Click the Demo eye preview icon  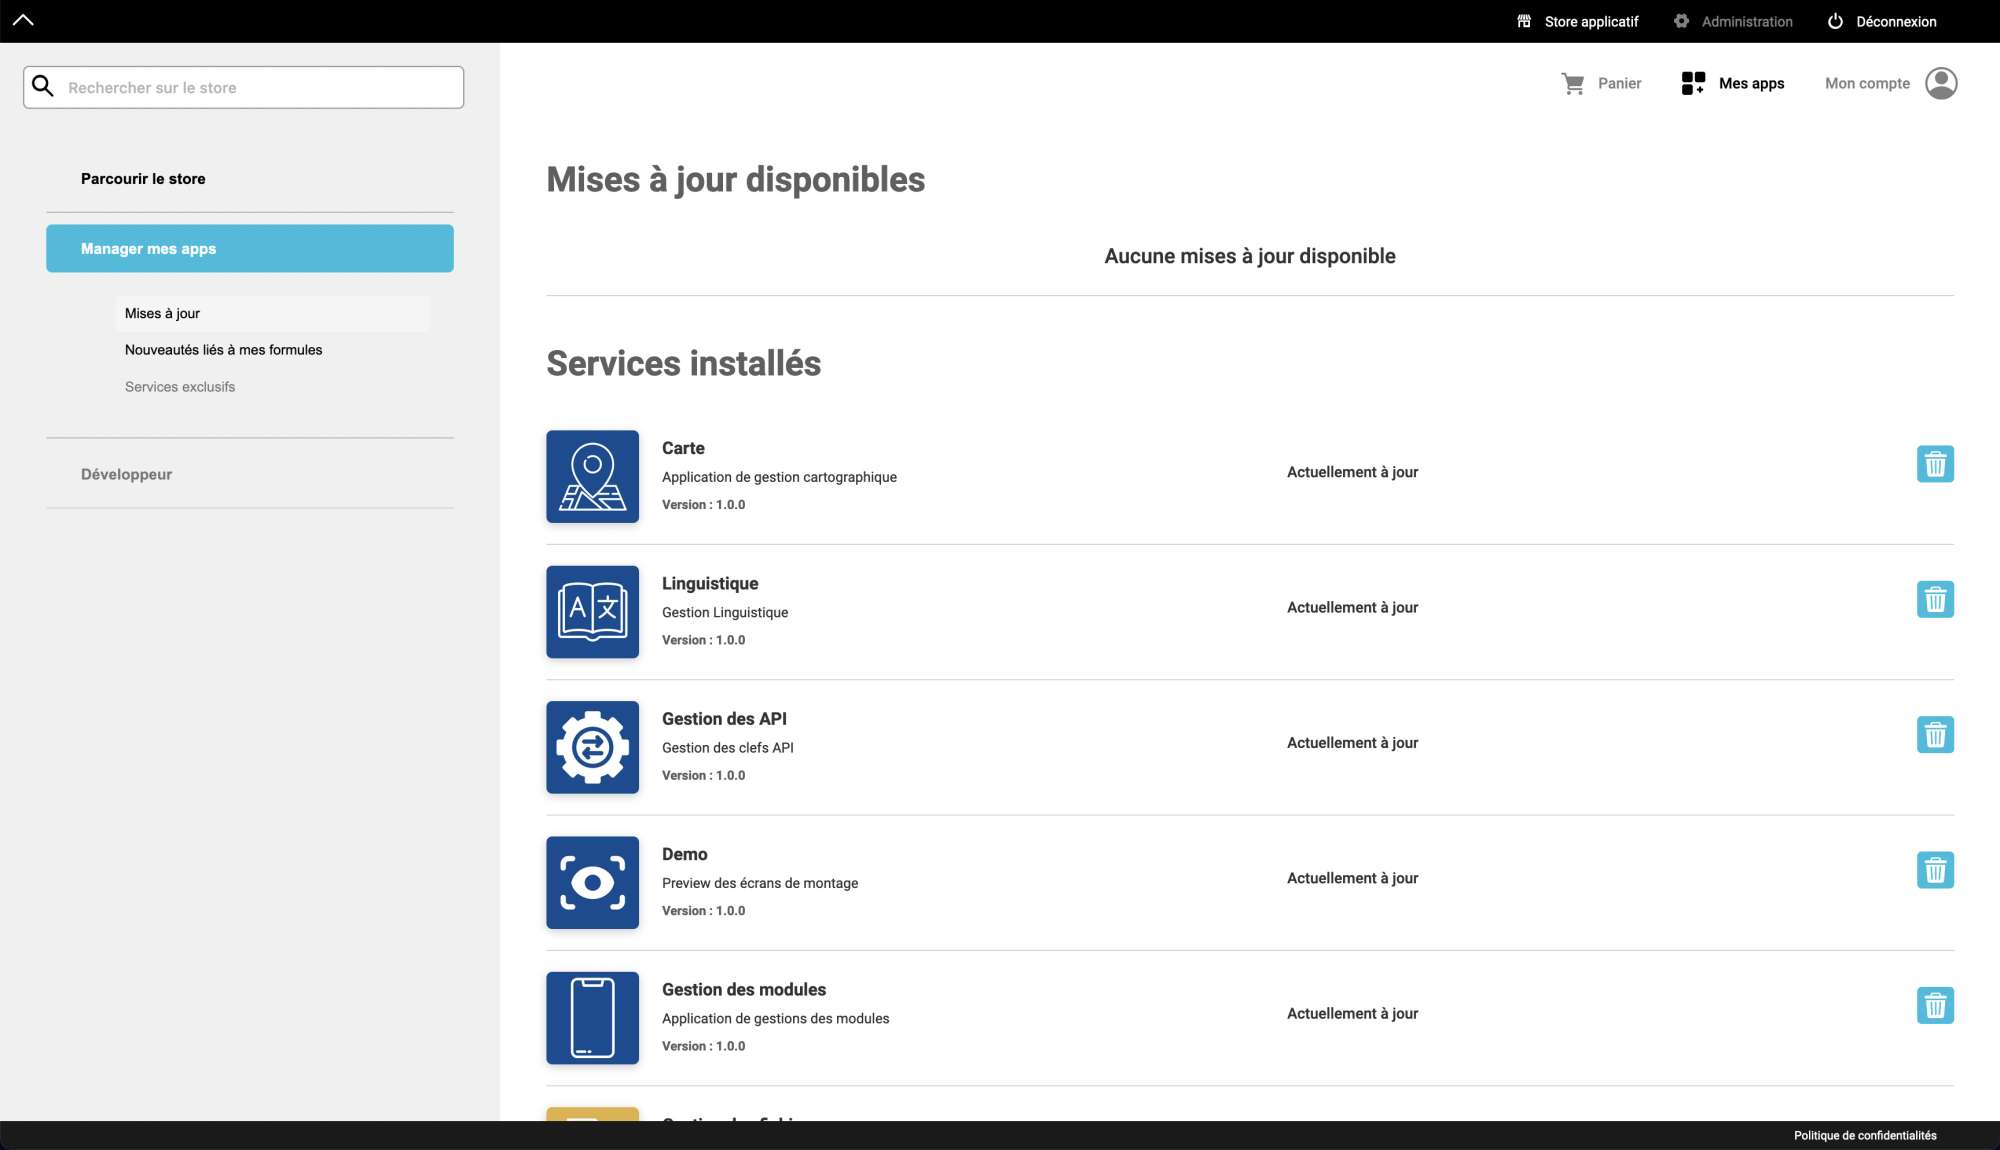tap(592, 882)
